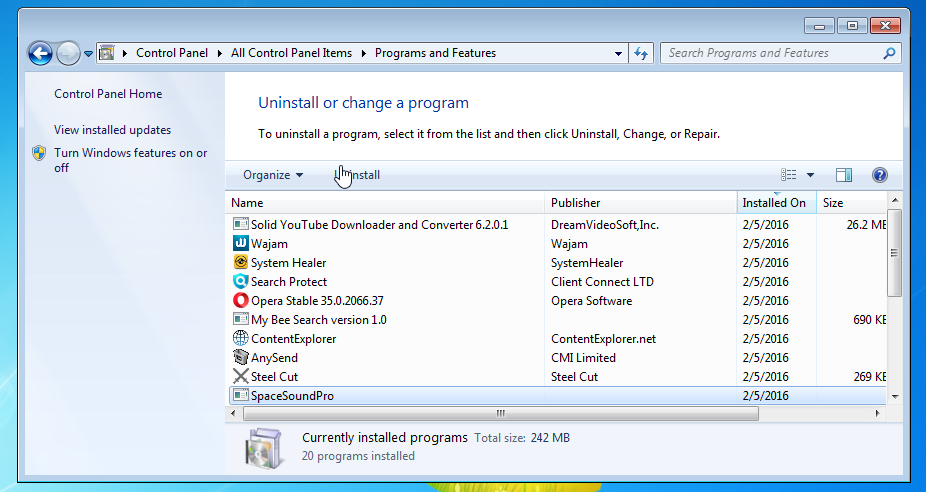Viewport: 926px width, 492px height.
Task: Click the 690 KB size of My Bee Search
Action: click(x=869, y=320)
